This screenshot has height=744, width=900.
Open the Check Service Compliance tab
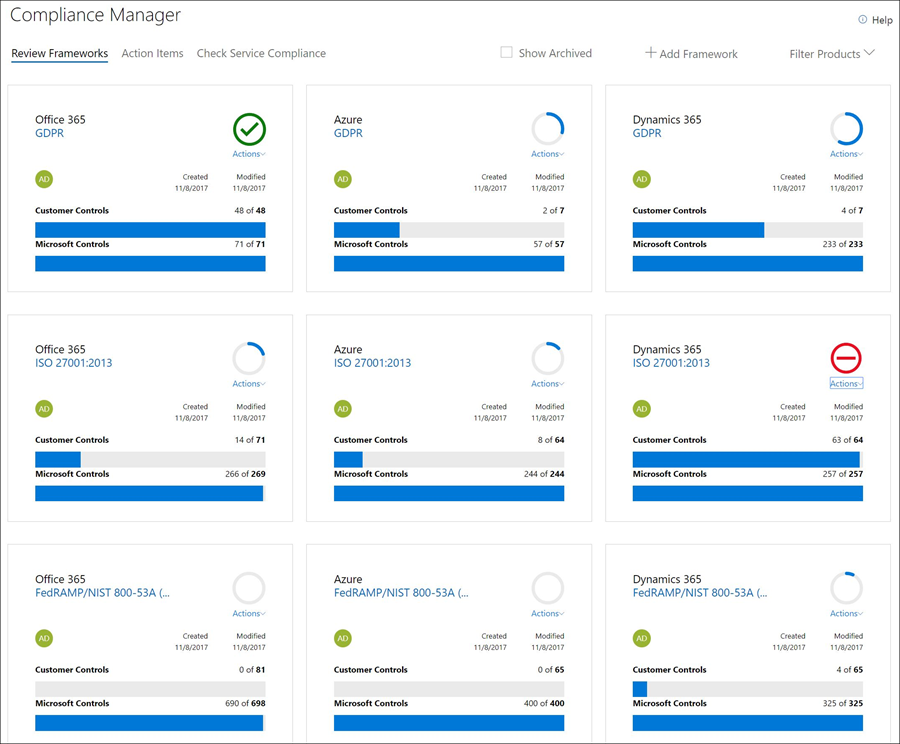point(261,53)
